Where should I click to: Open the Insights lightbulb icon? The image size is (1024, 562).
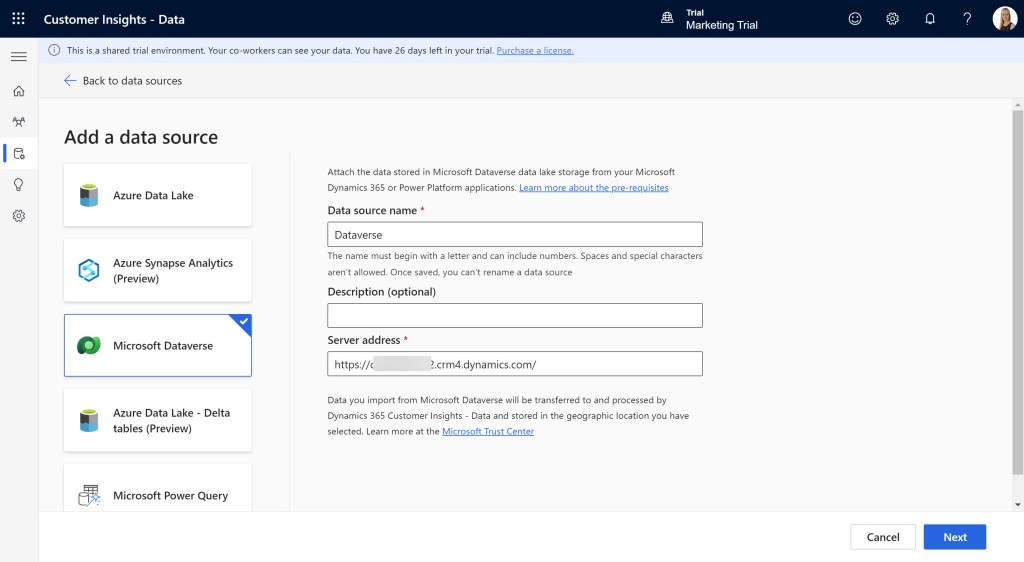[18, 184]
